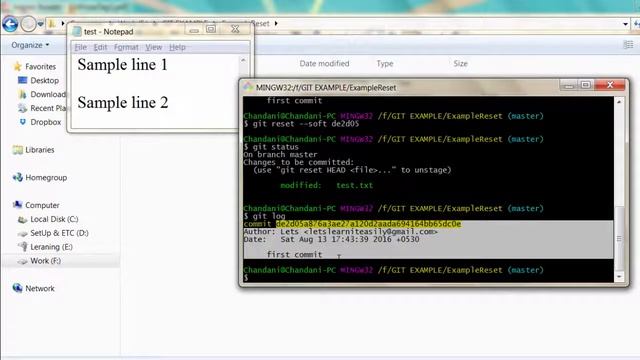Minimize the MINGW32 terminal window
The height and width of the screenshot is (360, 640).
(x=569, y=85)
